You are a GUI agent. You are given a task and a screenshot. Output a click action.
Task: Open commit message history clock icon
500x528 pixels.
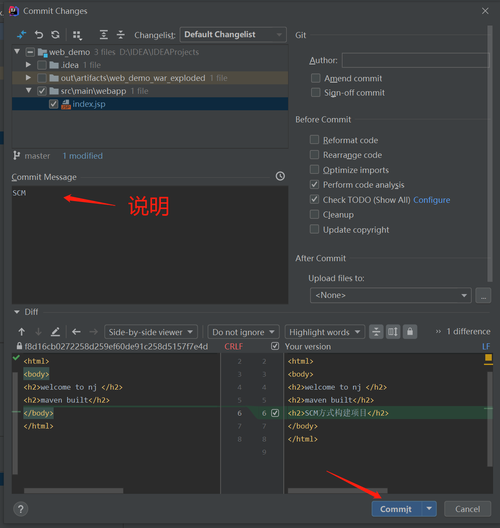point(280,176)
